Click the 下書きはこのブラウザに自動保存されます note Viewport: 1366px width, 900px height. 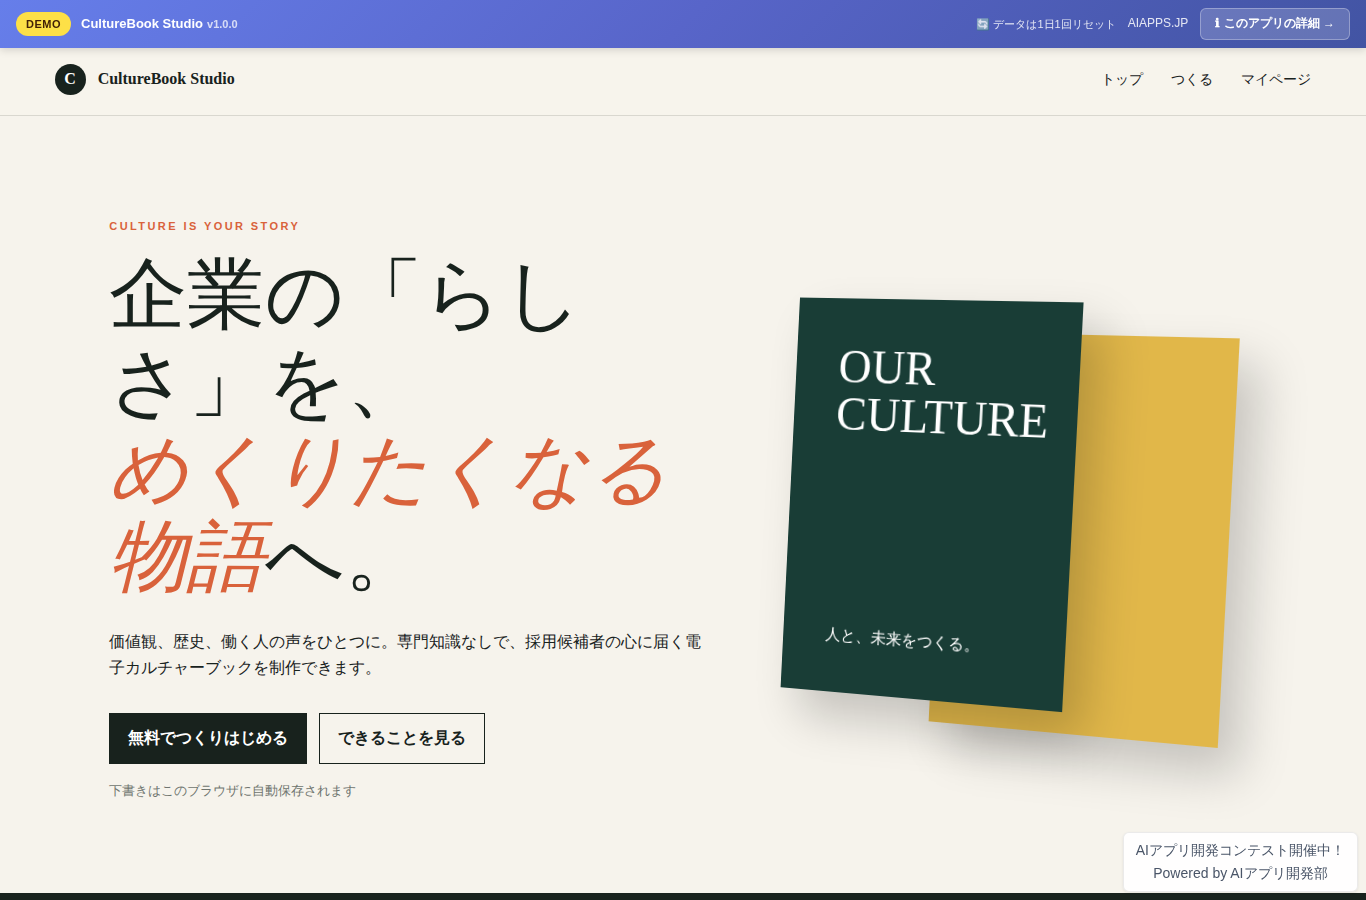[232, 791]
